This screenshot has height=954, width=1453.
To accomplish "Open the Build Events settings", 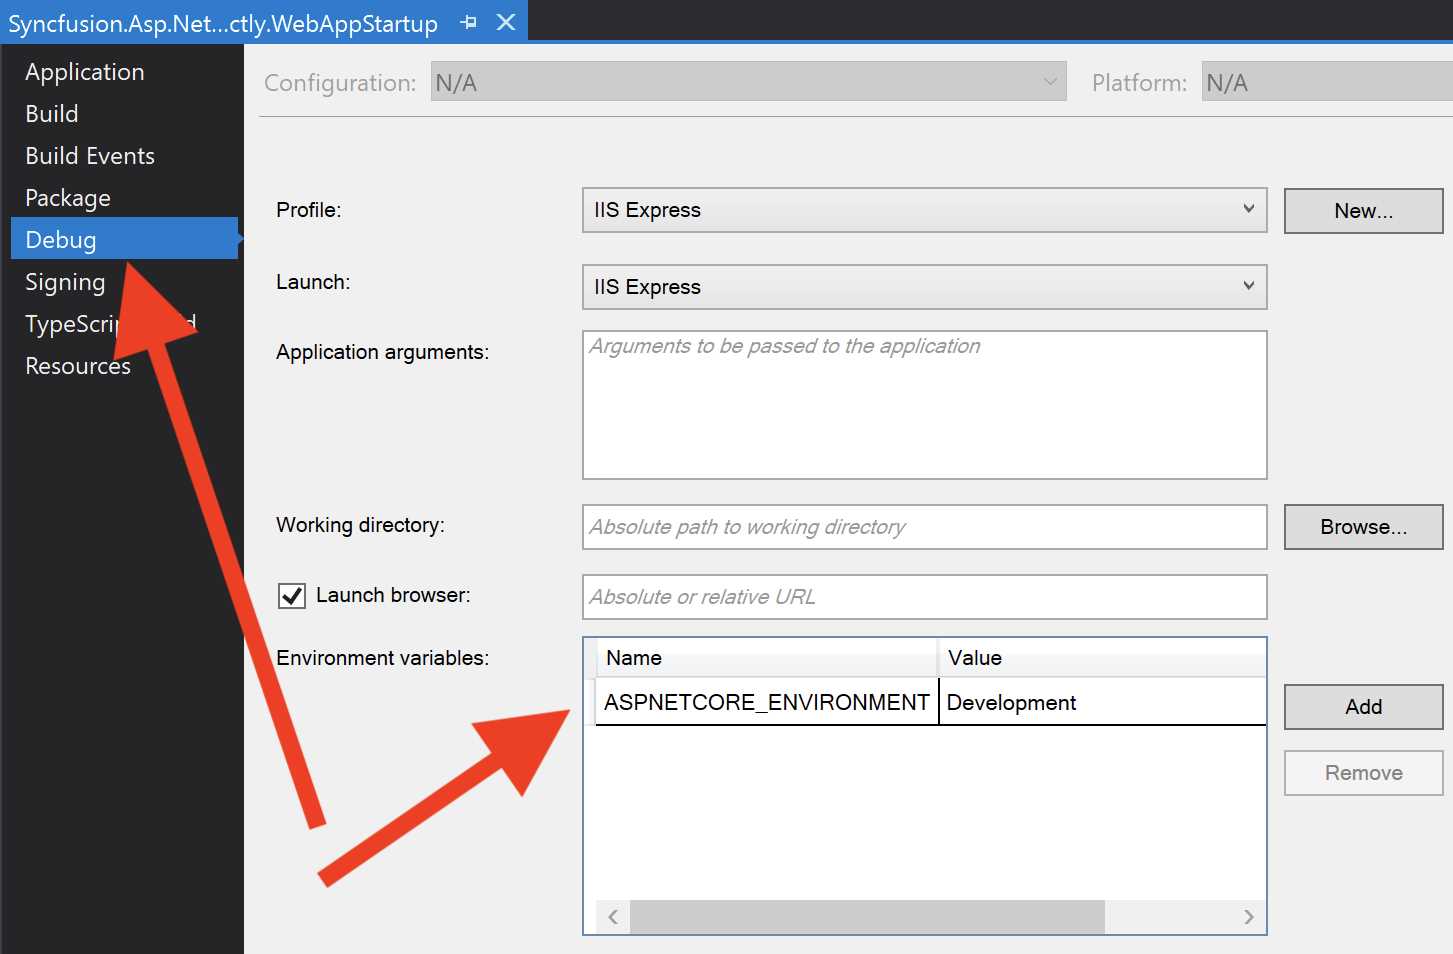I will 89,155.
